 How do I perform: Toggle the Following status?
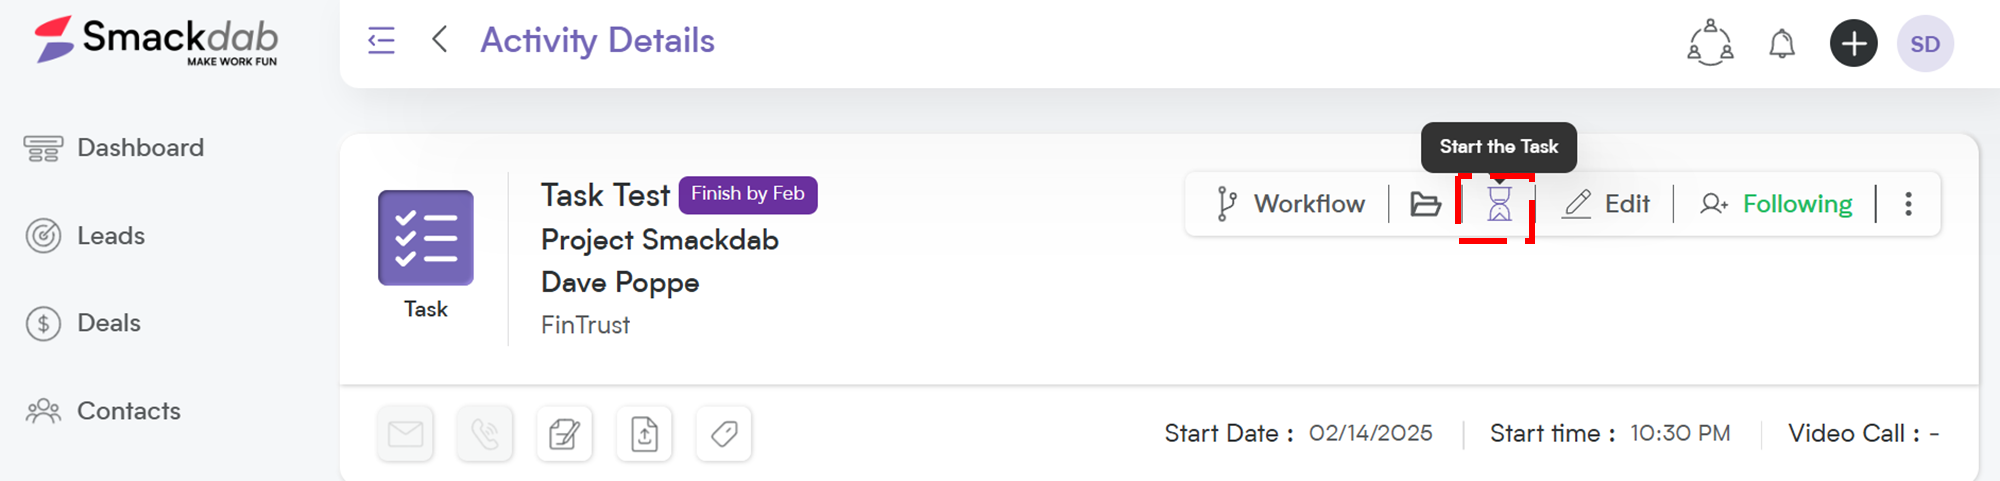tap(1776, 204)
